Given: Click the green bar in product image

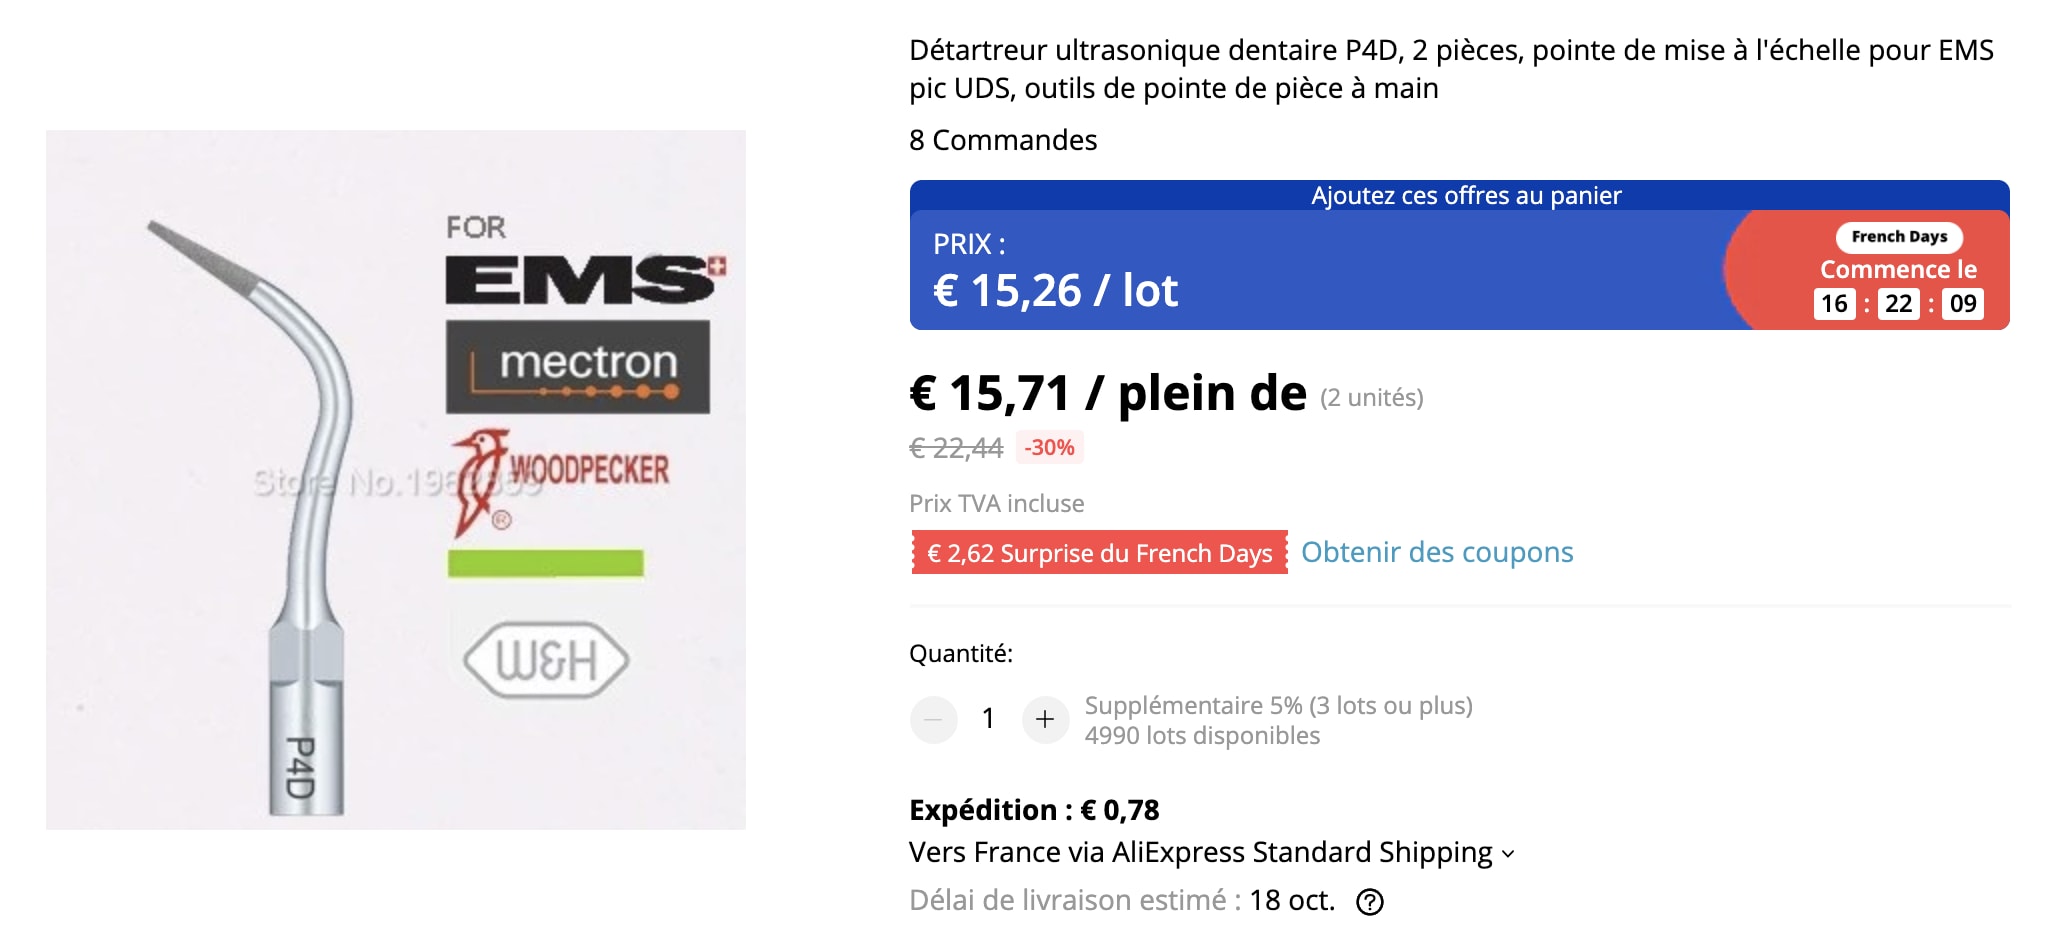Looking at the screenshot, I should point(545,563).
